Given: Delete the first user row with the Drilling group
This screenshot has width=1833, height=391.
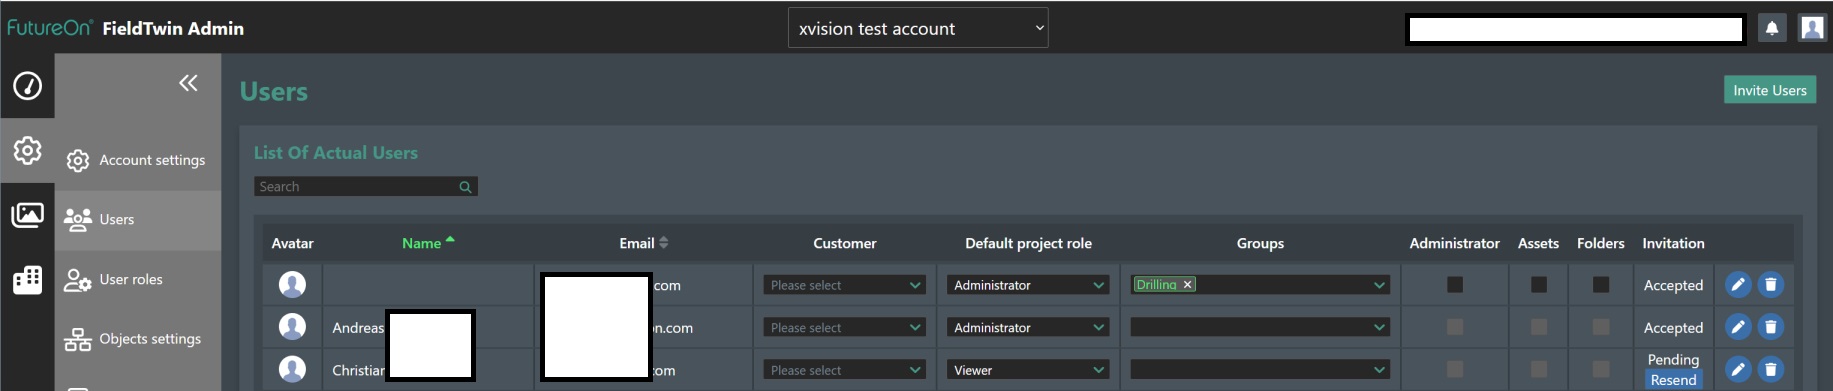Looking at the screenshot, I should coord(1770,285).
